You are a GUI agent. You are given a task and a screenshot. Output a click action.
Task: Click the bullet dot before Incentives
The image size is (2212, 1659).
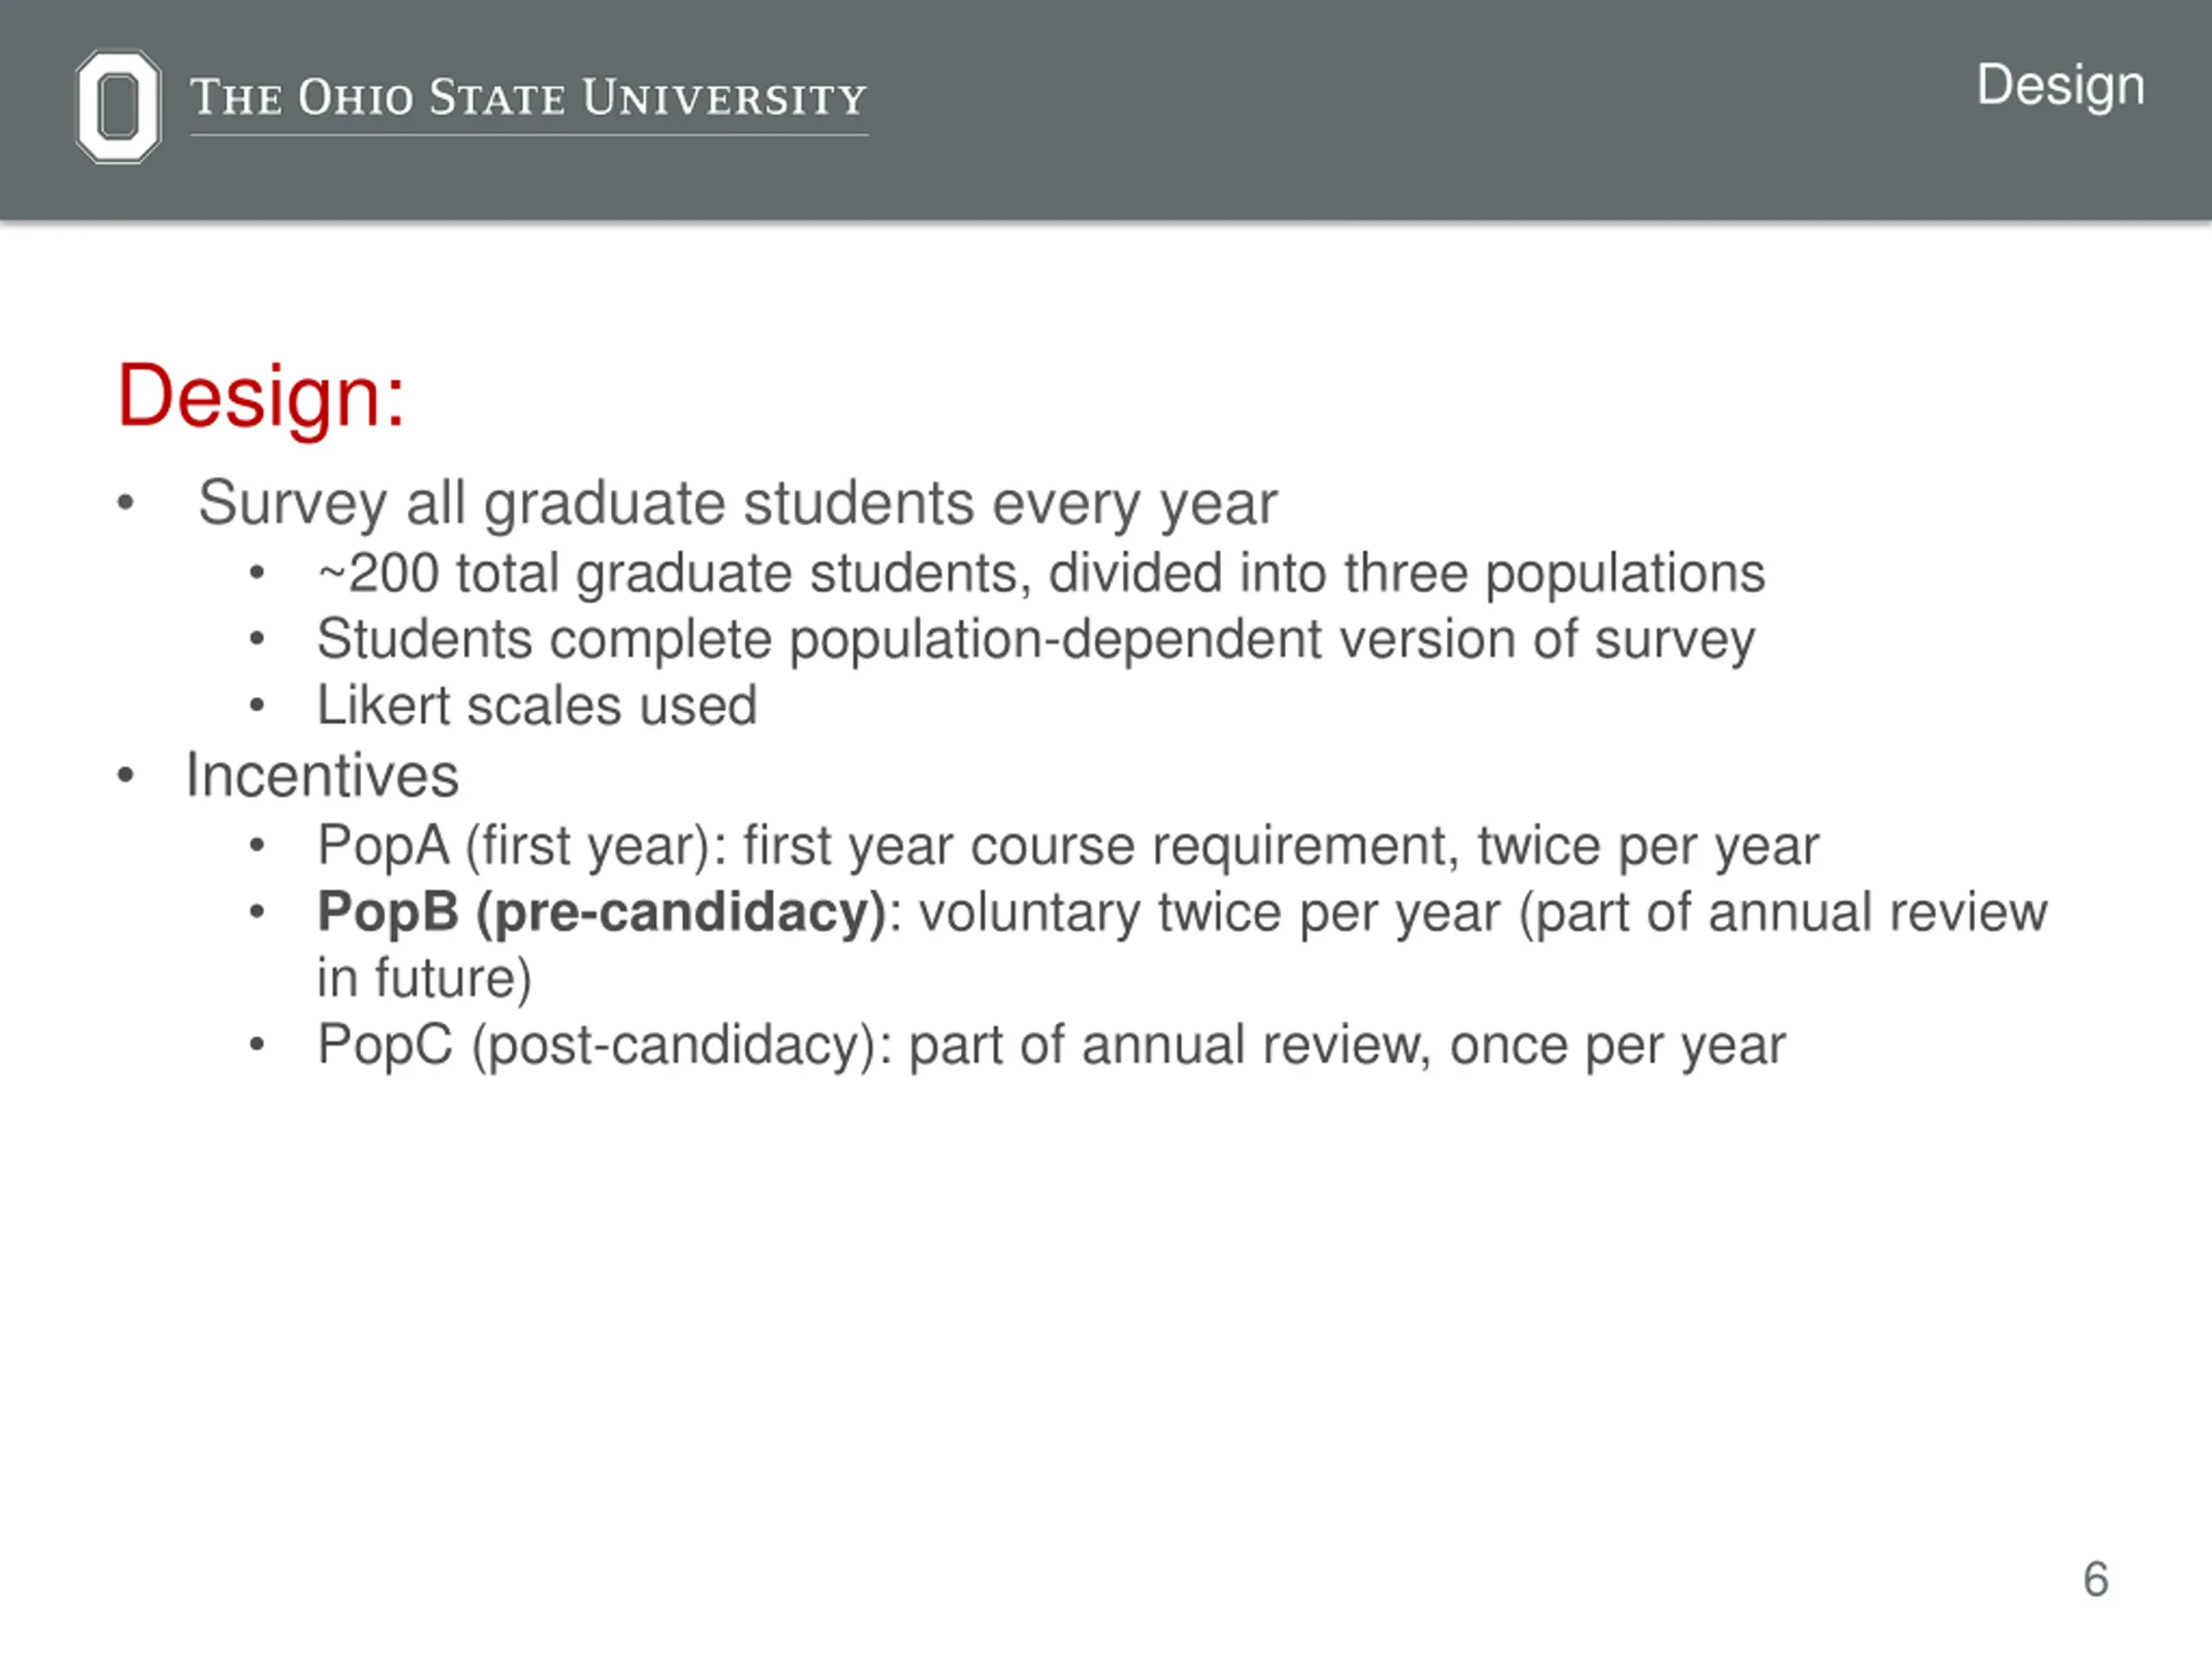(125, 775)
